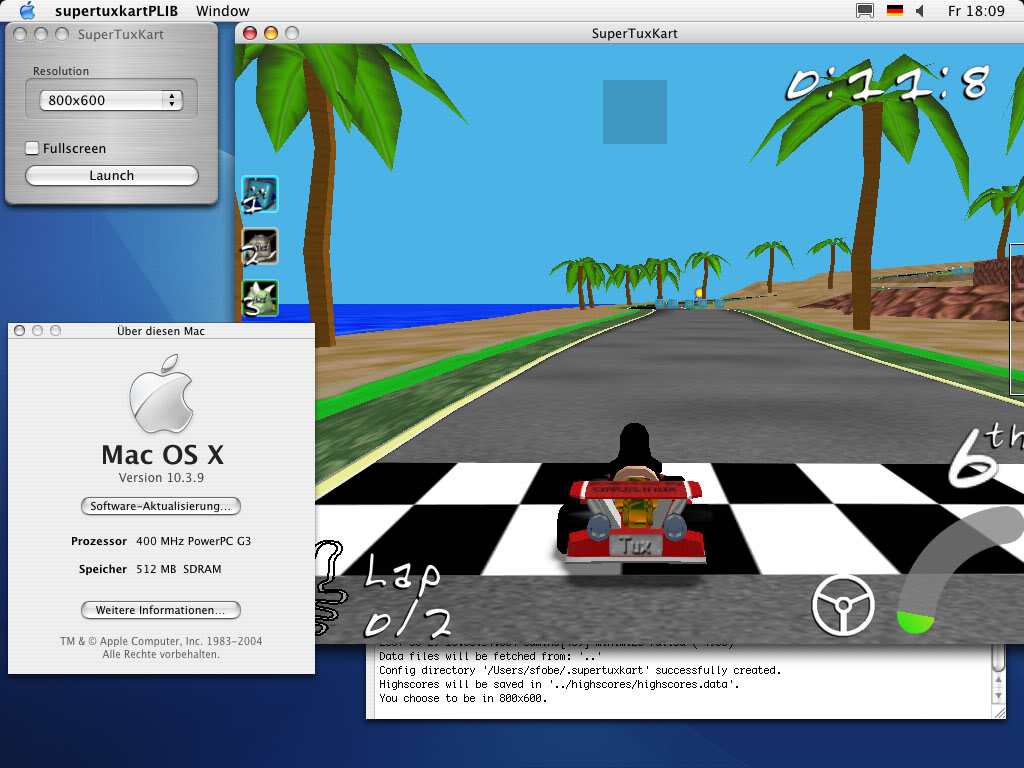Click the third place racer icon
The image size is (1024, 768).
pyautogui.click(x=260, y=298)
